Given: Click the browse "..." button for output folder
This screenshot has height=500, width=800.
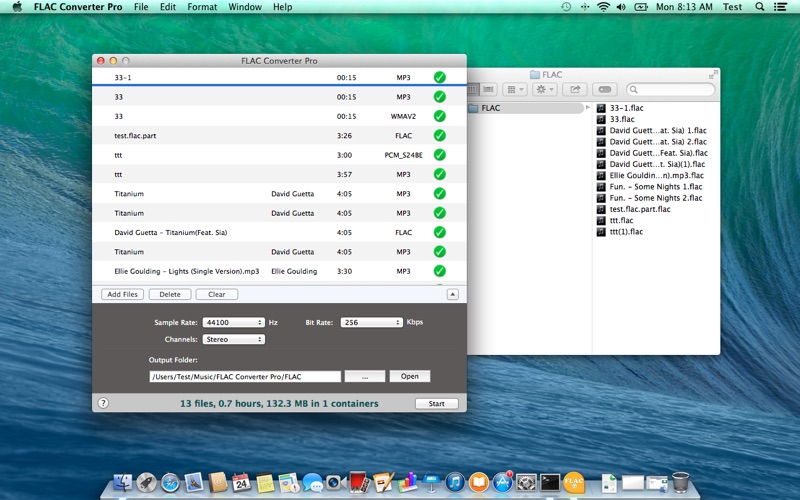Looking at the screenshot, I should click(365, 376).
